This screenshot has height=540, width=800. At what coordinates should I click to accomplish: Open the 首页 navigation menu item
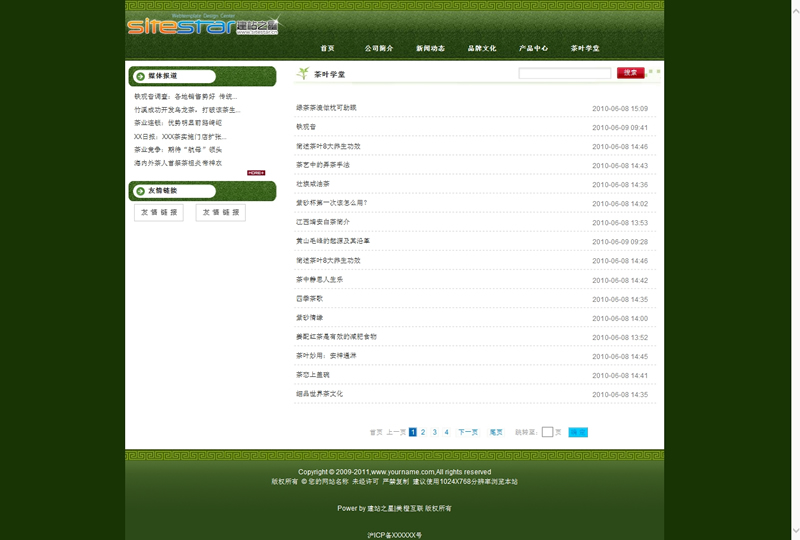point(327,48)
